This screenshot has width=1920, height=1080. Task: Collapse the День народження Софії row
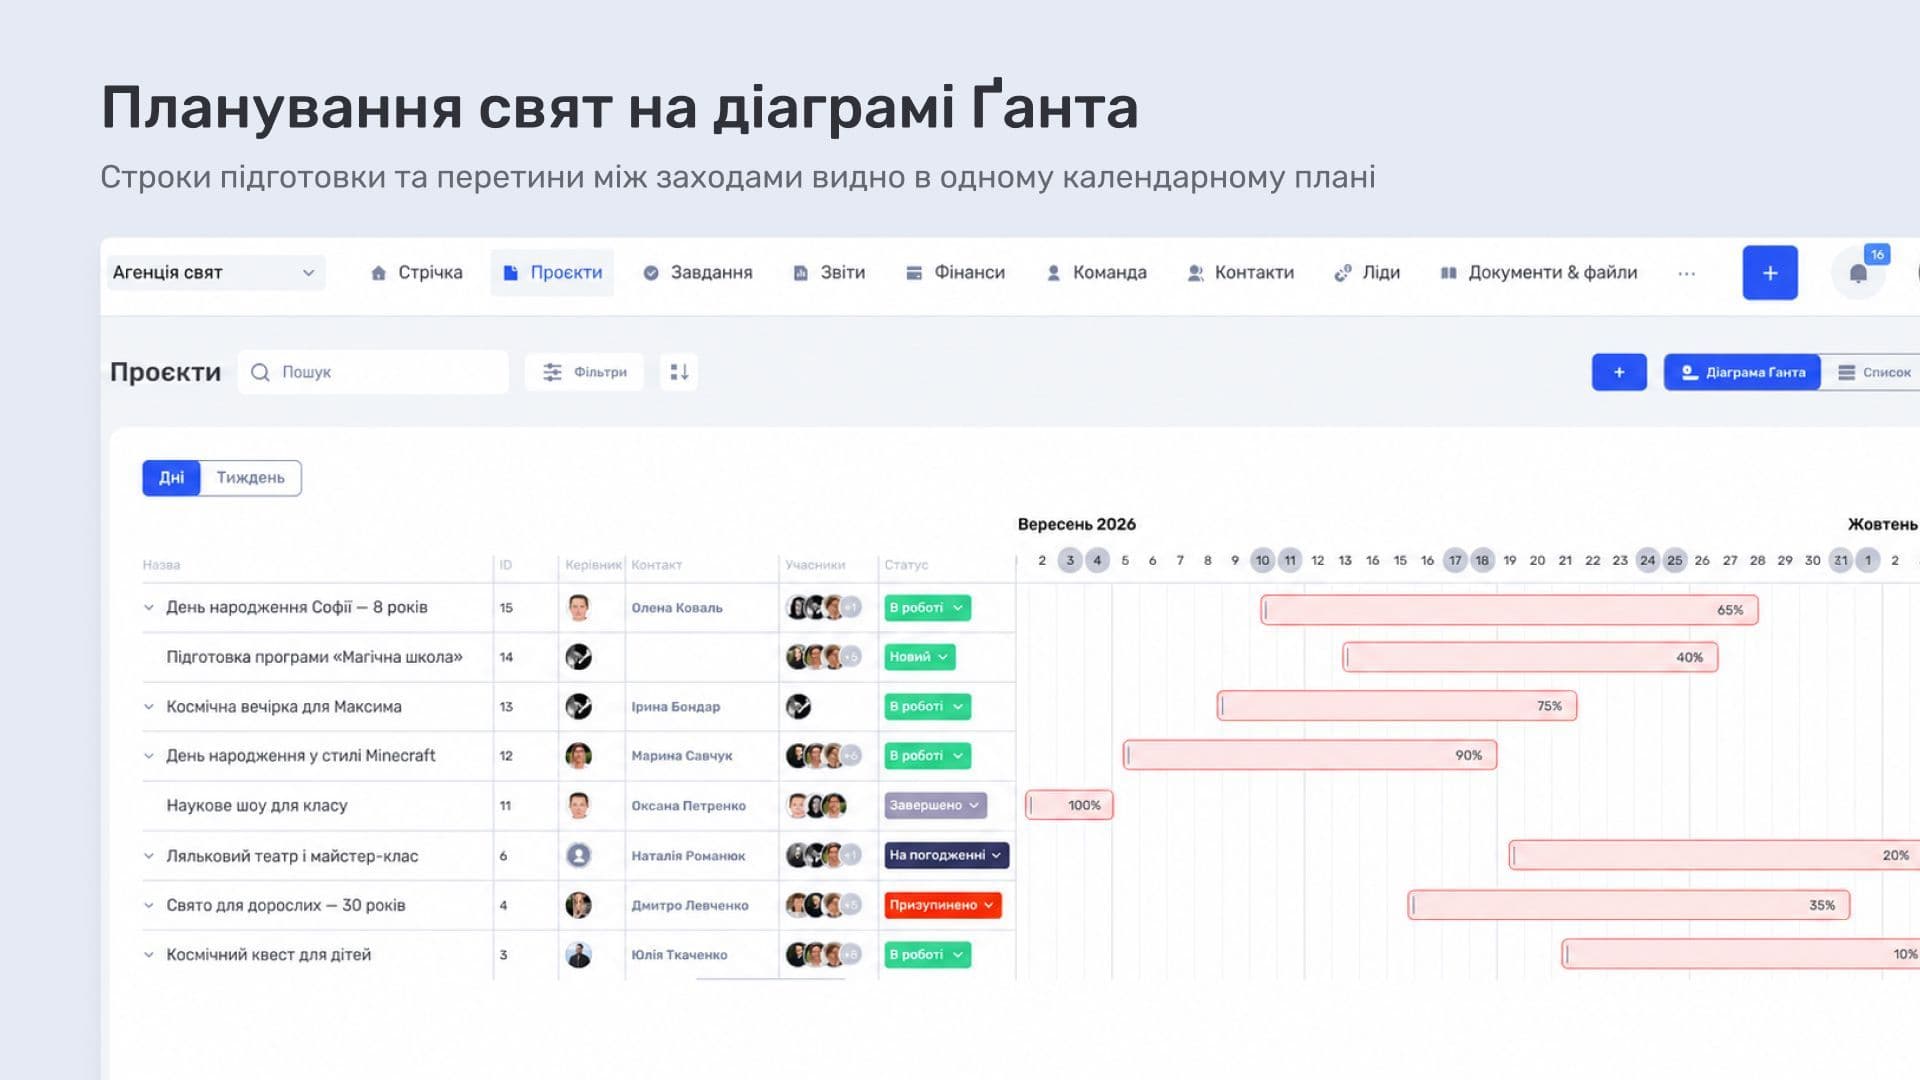149,607
